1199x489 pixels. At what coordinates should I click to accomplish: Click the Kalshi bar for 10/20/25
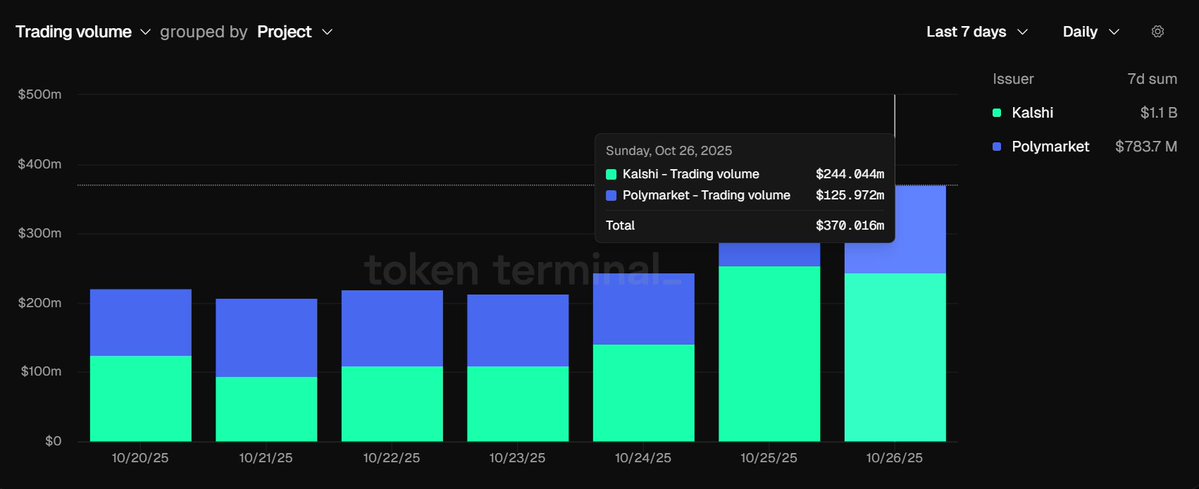coord(141,398)
